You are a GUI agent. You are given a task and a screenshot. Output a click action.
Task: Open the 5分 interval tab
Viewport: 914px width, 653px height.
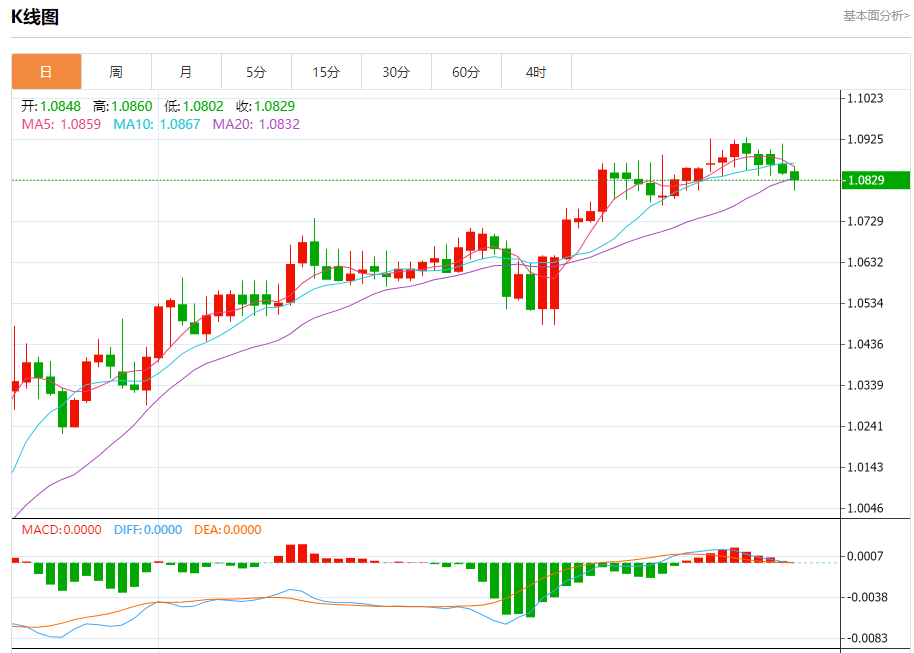pyautogui.click(x=256, y=72)
